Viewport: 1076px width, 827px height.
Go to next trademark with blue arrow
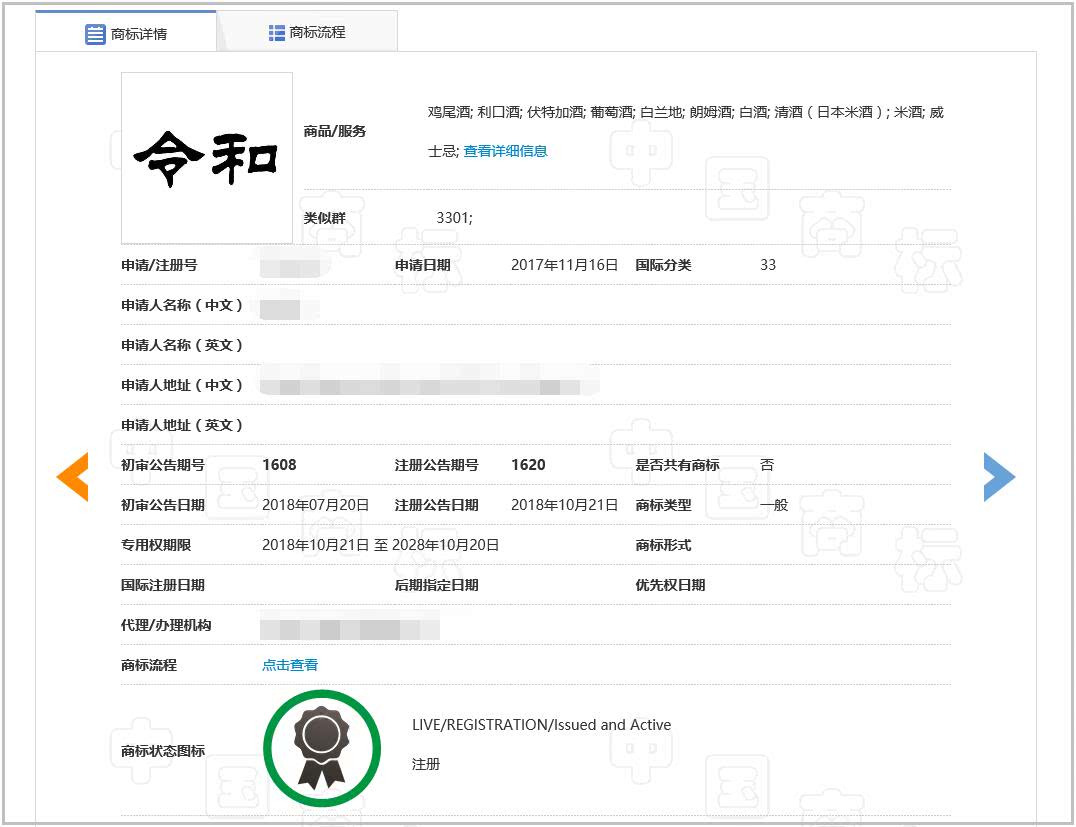coord(998,476)
